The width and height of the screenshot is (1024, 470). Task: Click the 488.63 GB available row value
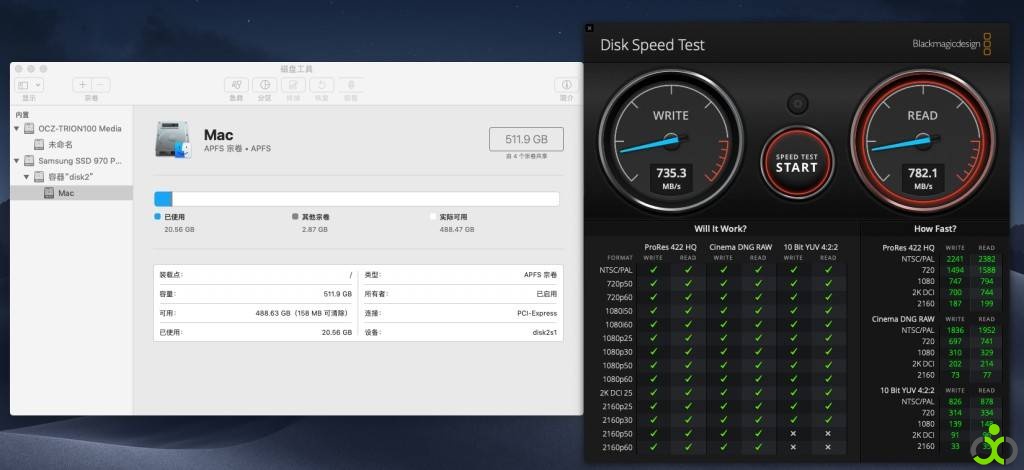[304, 313]
